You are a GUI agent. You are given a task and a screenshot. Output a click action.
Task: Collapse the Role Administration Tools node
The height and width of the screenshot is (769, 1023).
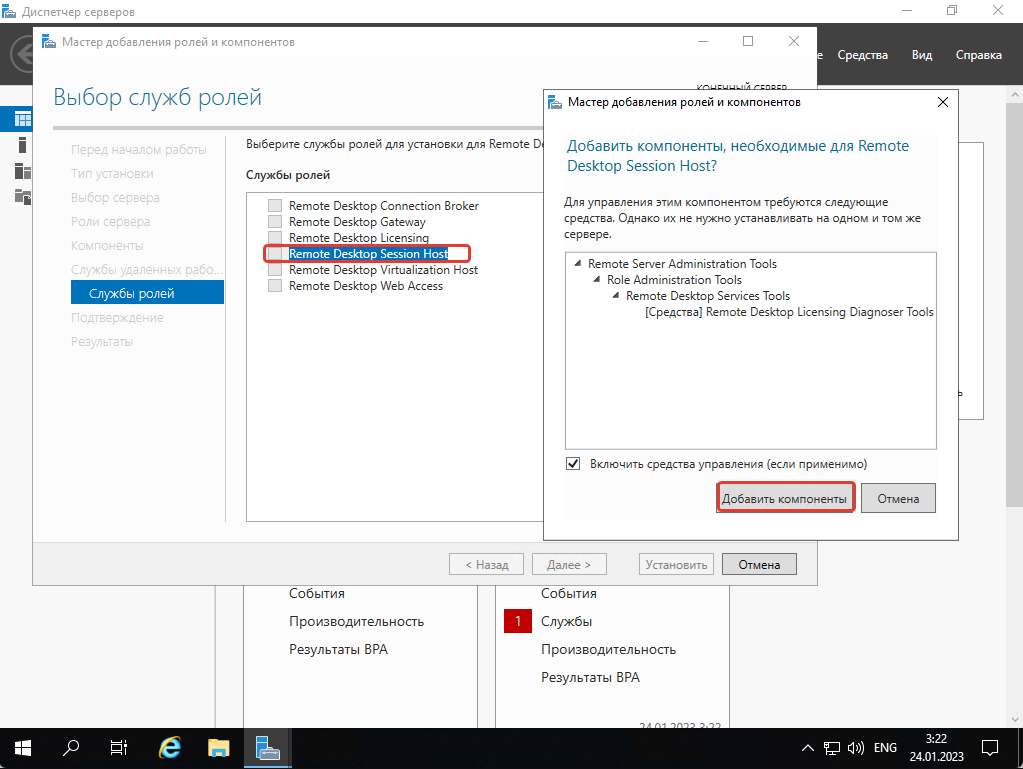tap(597, 280)
